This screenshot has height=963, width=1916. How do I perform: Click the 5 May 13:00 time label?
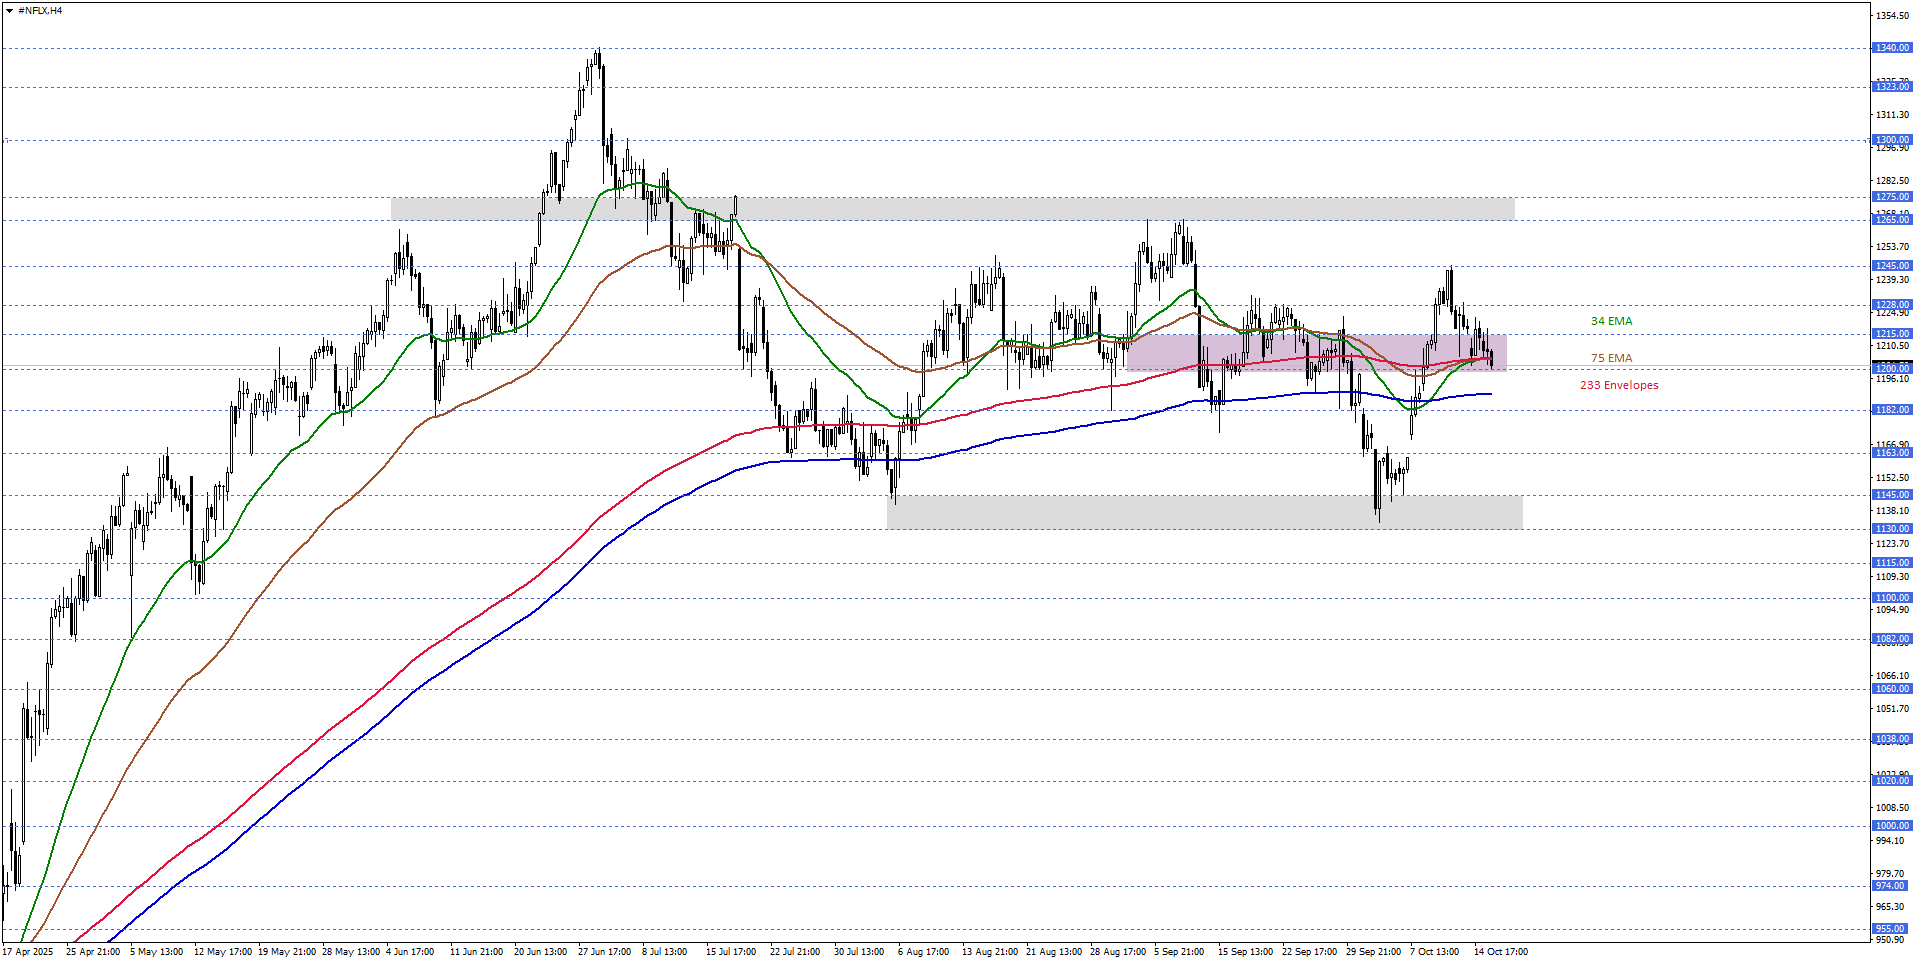tap(156, 952)
